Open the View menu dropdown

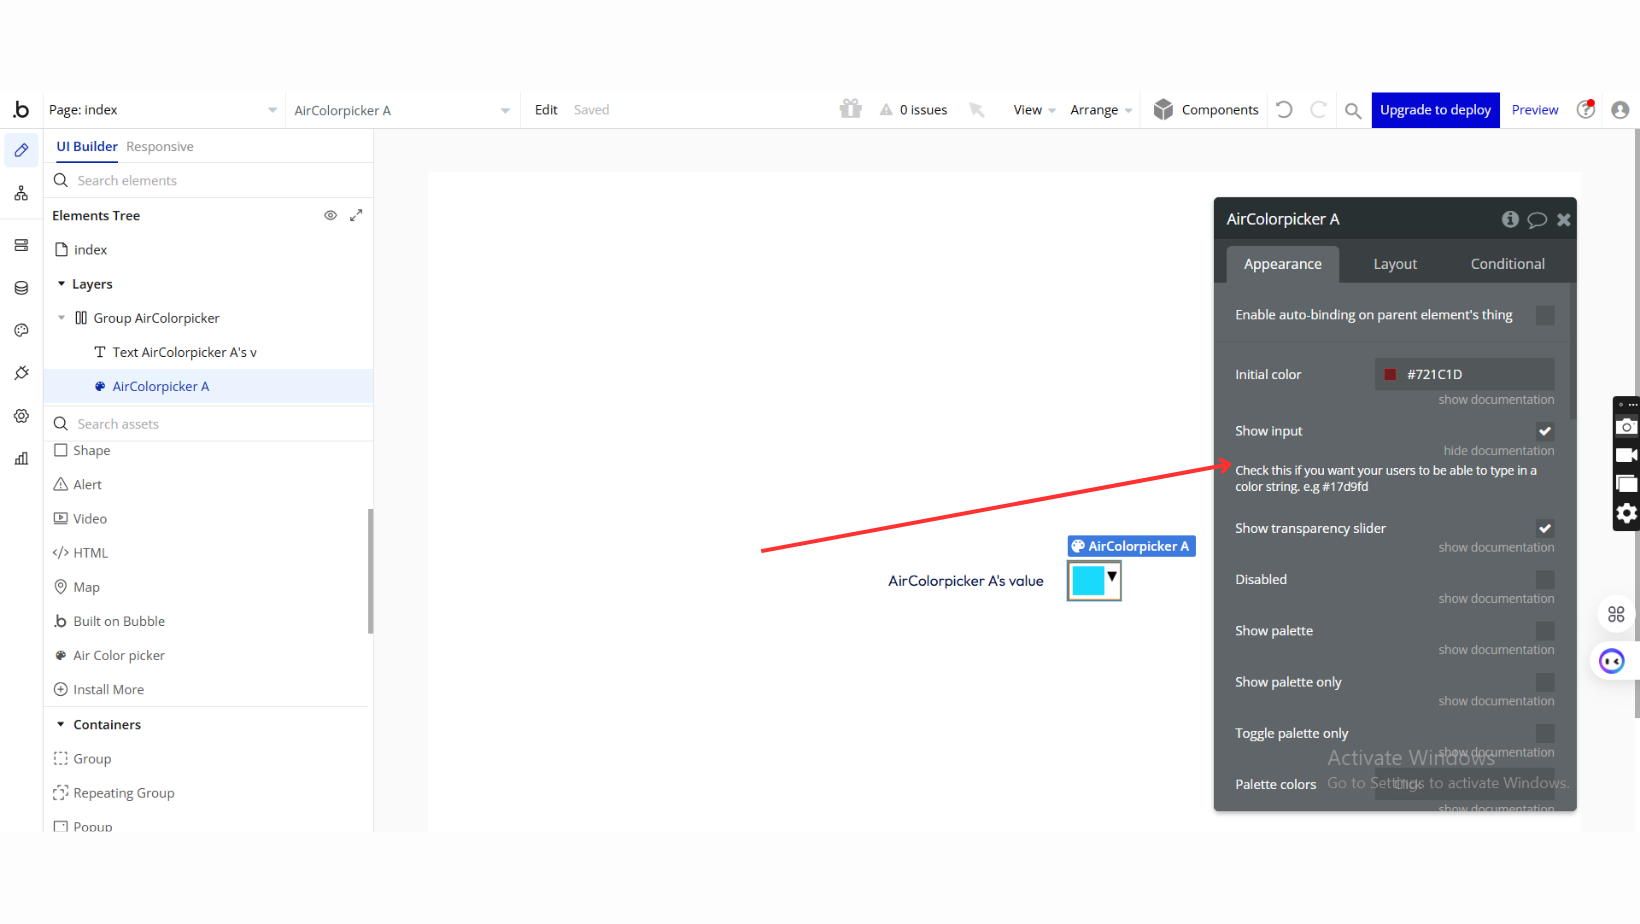1034,110
